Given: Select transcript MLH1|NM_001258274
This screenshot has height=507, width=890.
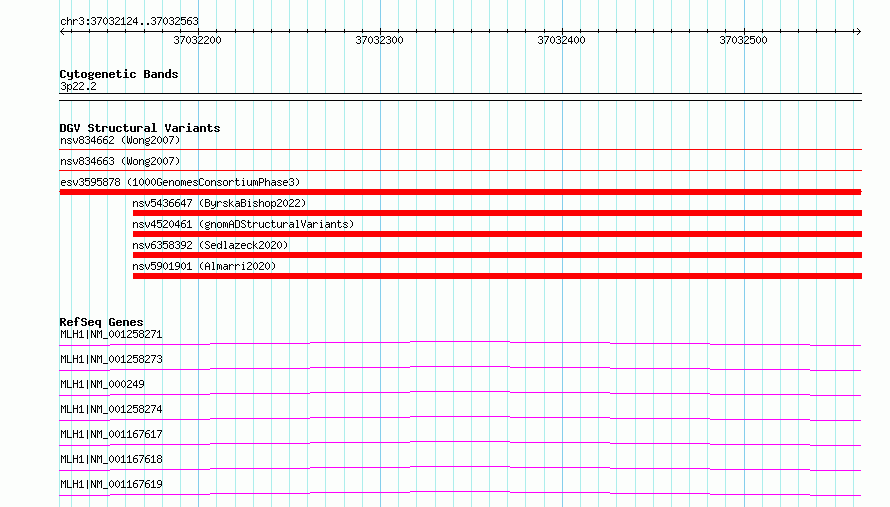Looking at the screenshot, I should [x=111, y=409].
